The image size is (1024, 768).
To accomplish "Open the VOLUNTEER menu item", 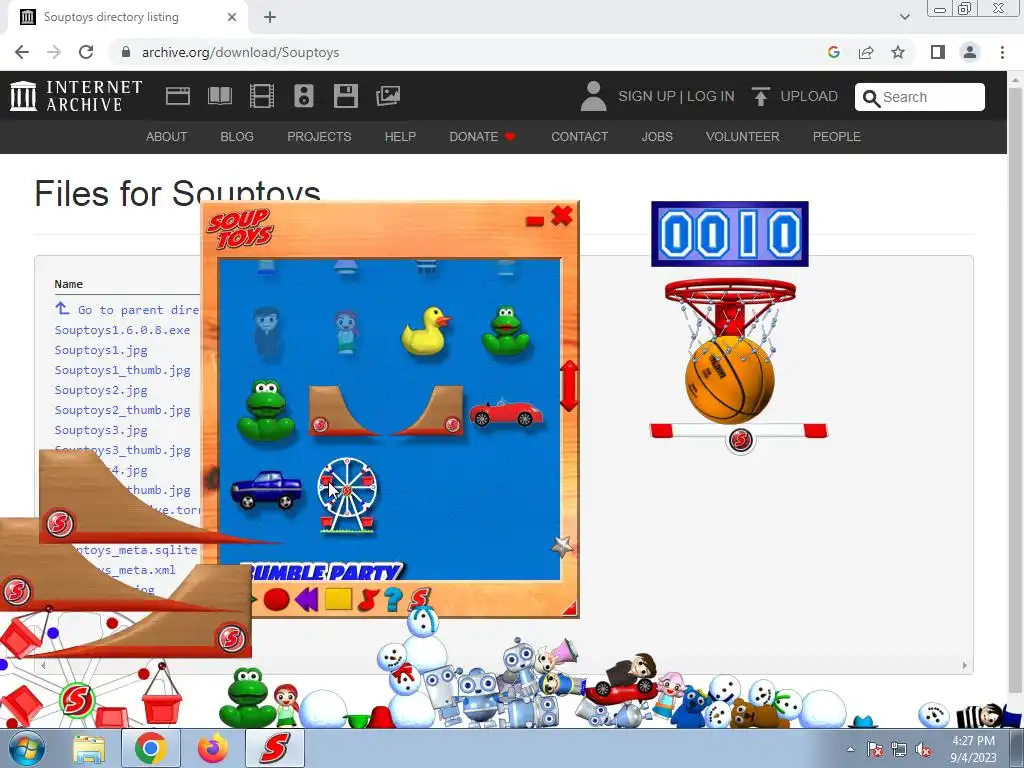I will tap(743, 136).
